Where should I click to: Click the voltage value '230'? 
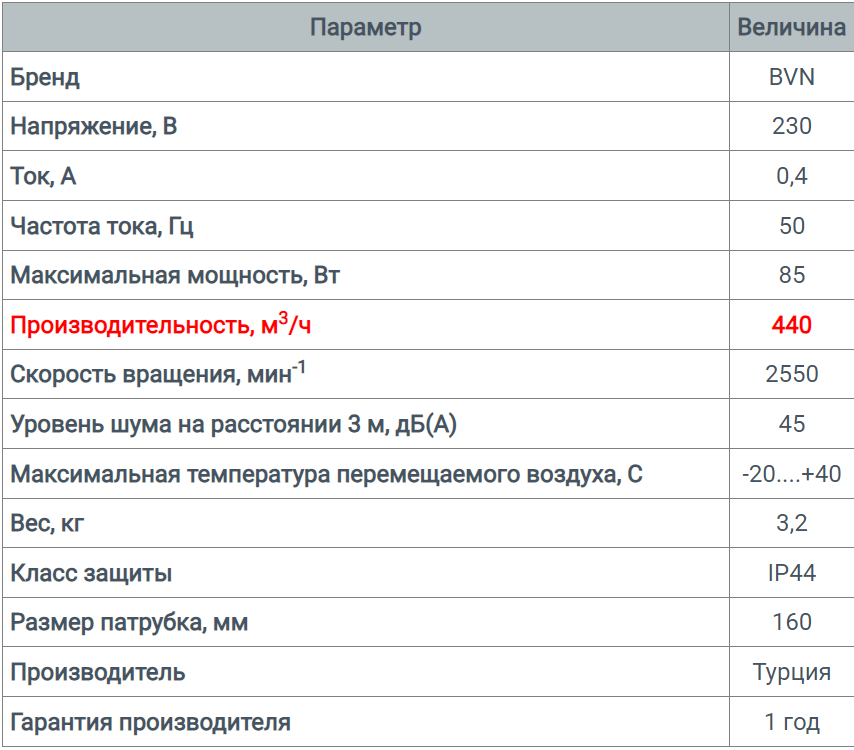point(791,126)
